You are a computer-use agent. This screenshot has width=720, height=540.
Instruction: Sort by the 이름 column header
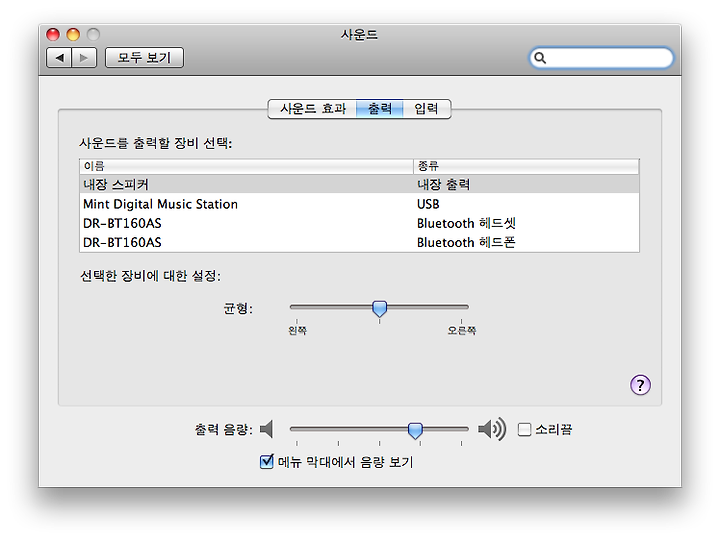pos(247,166)
